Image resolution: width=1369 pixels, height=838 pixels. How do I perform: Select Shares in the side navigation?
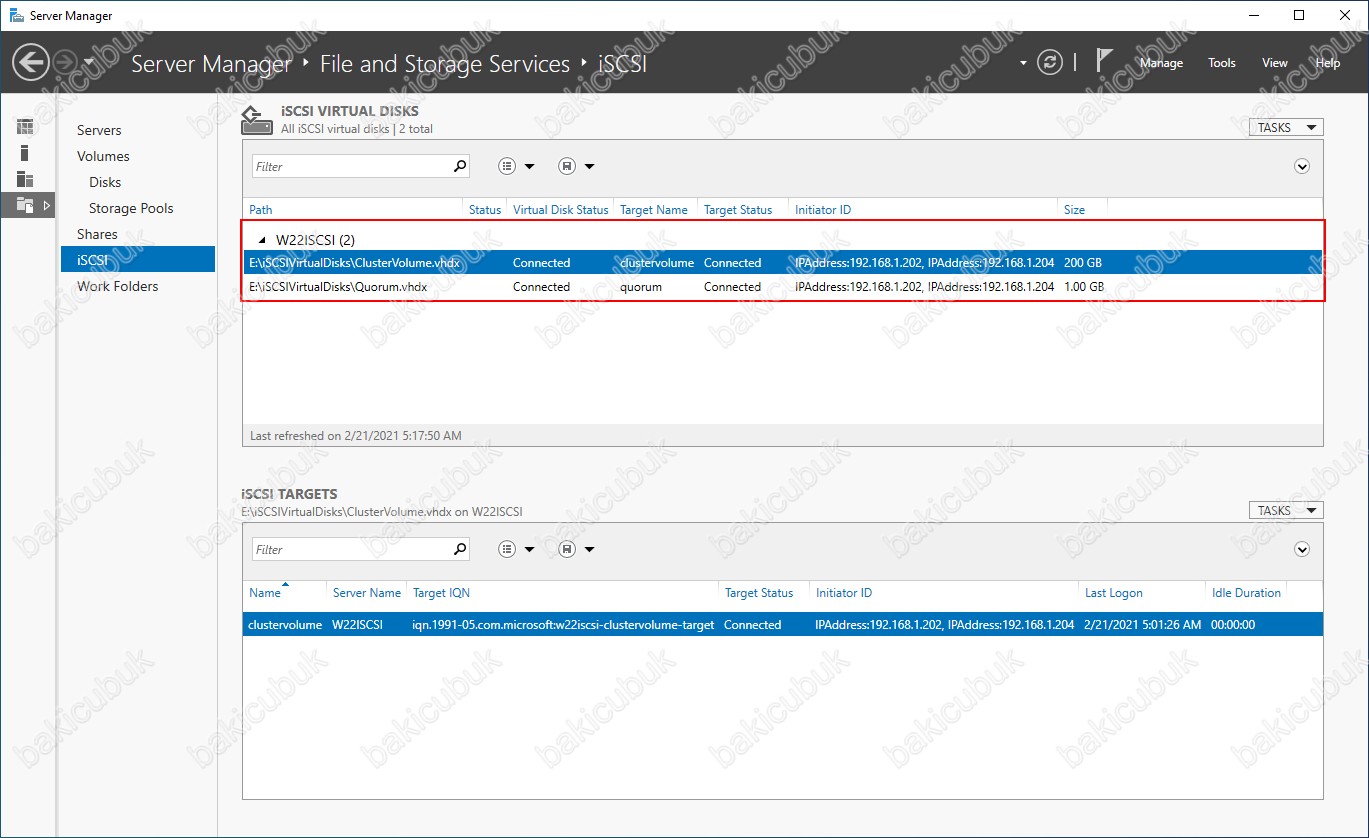[x=97, y=234]
